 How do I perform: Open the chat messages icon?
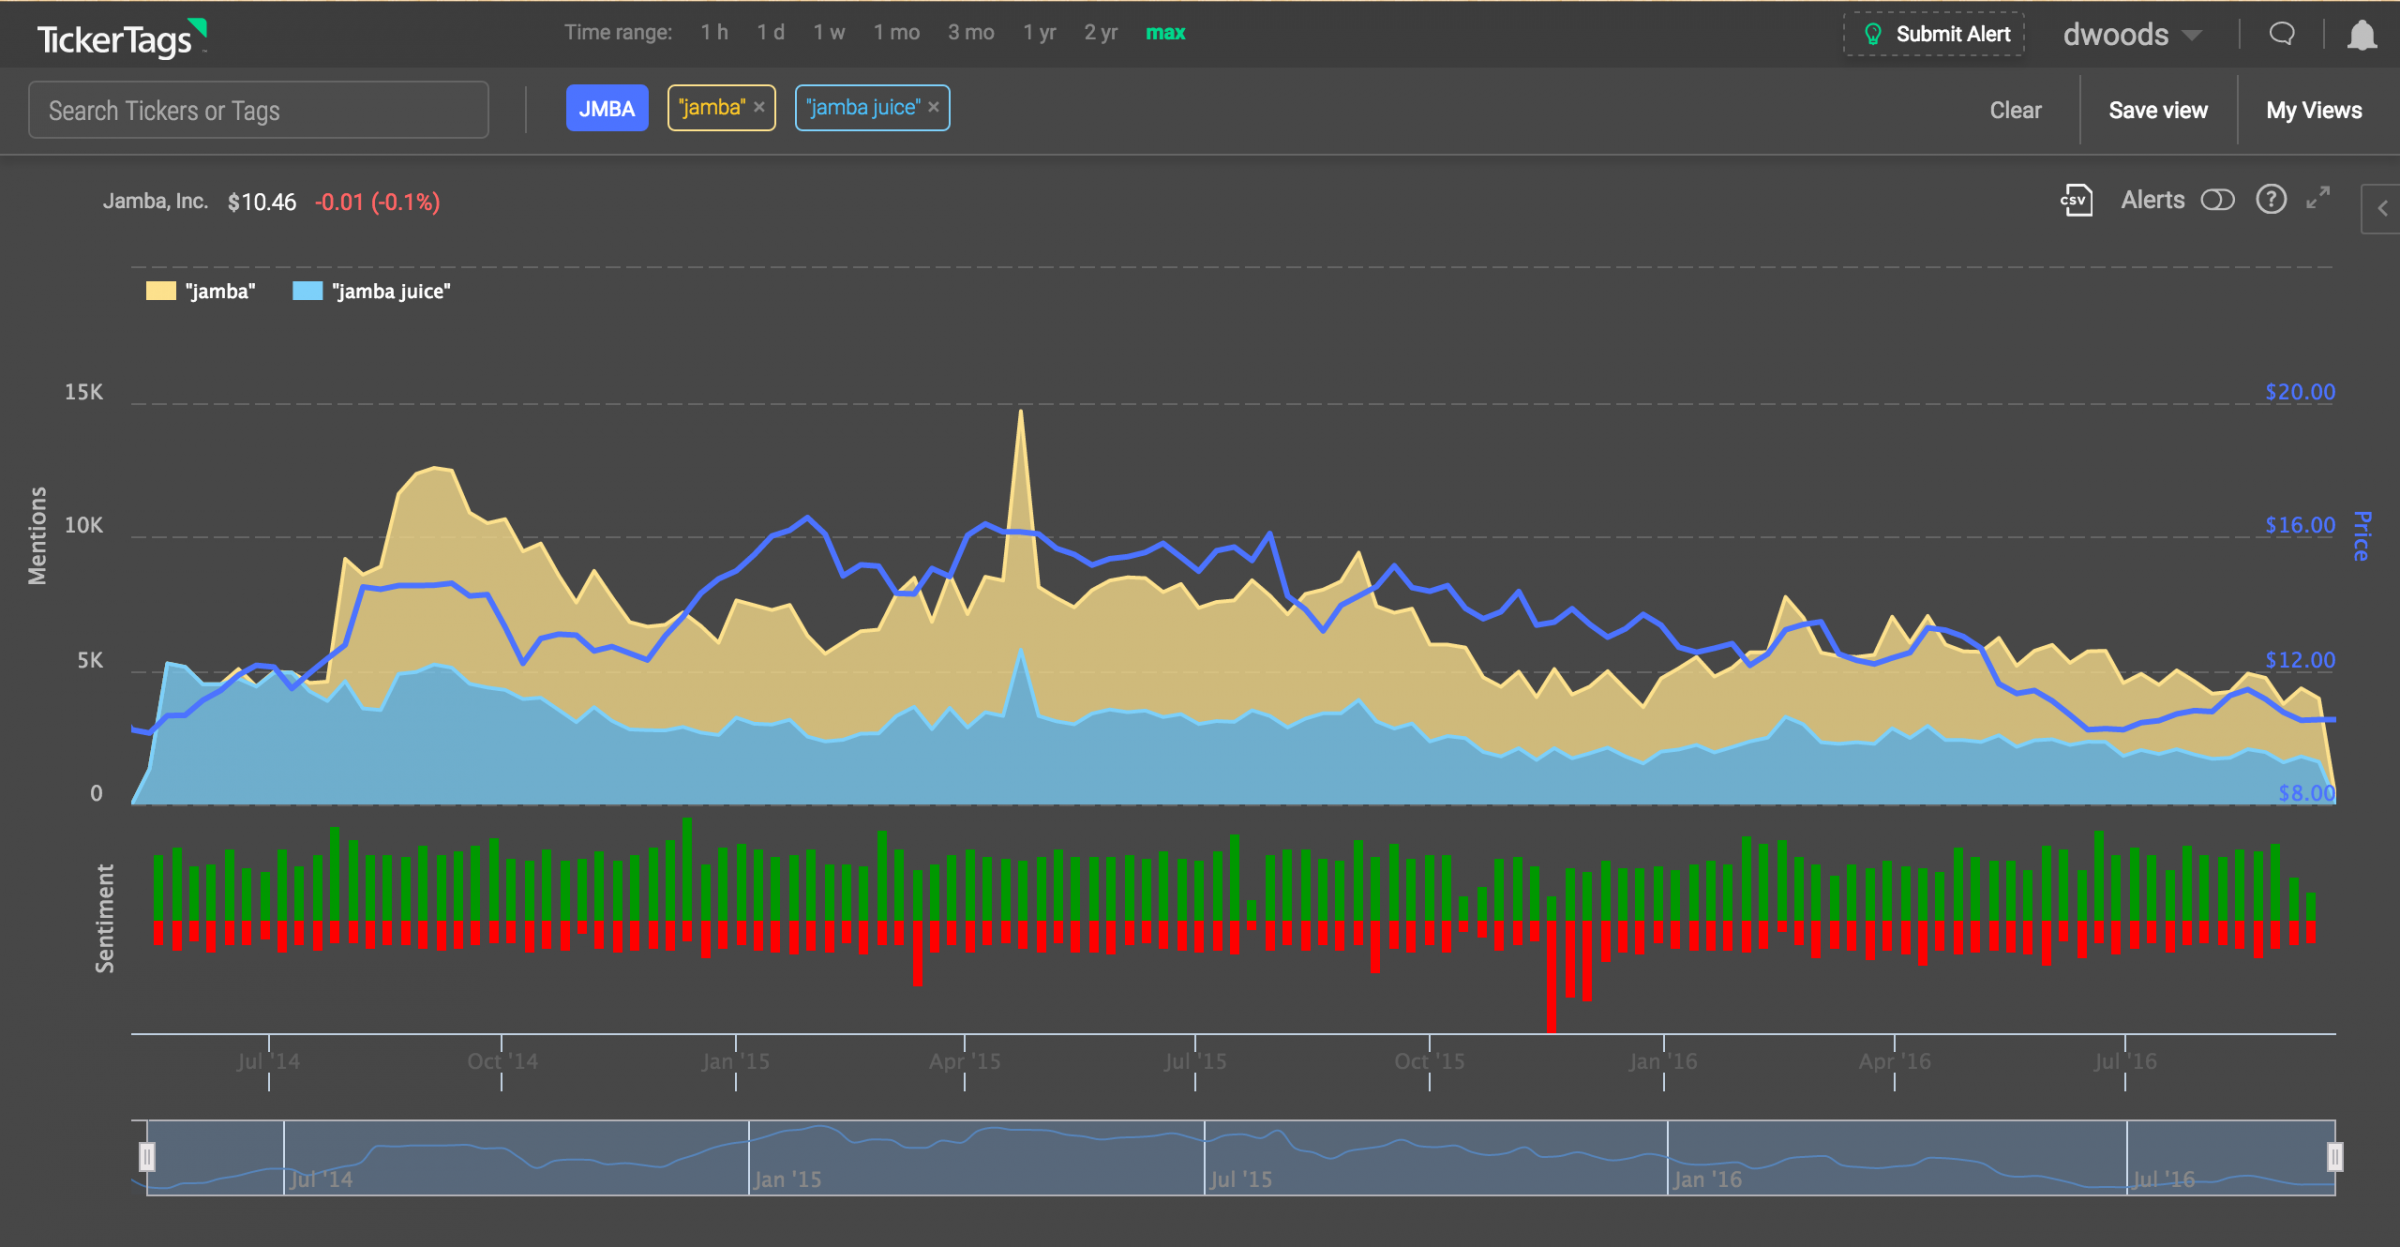2282,34
